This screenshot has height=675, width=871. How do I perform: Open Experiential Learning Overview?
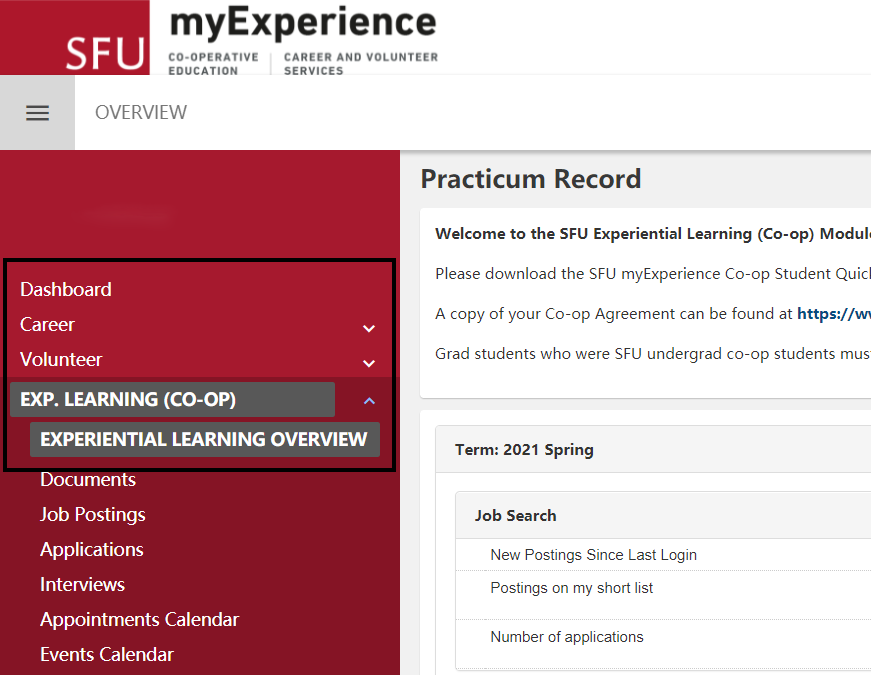(x=204, y=439)
